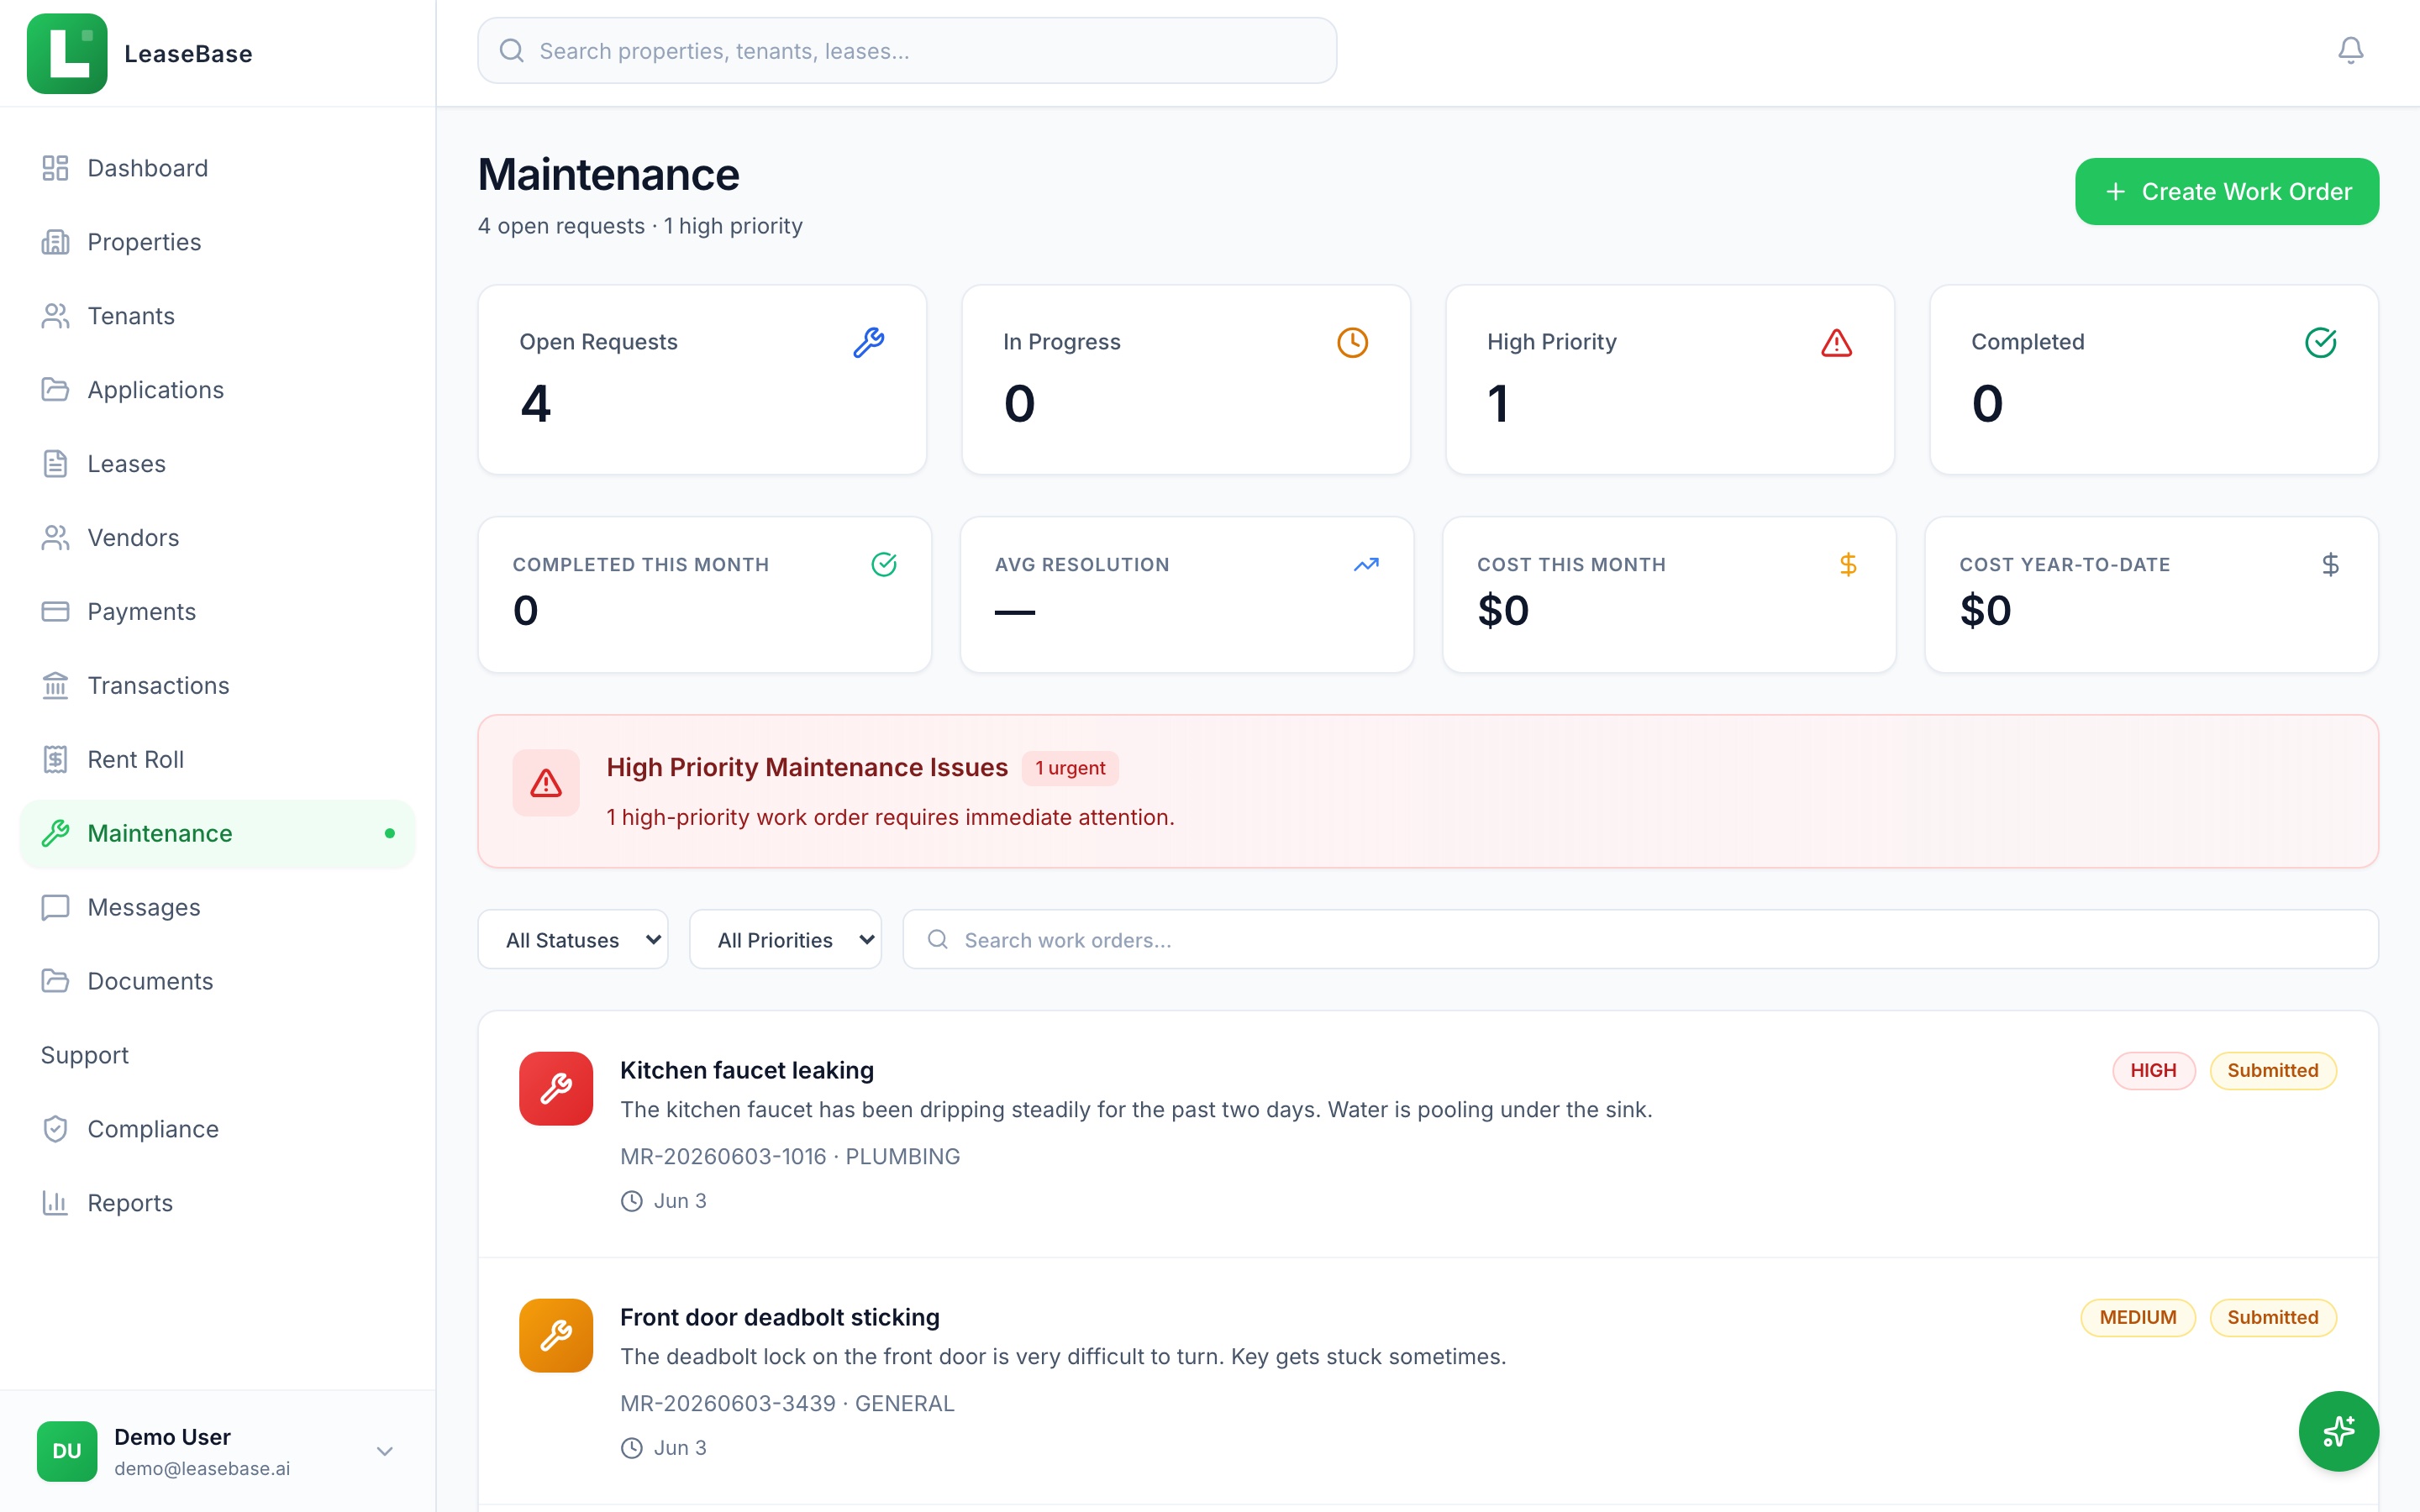This screenshot has width=2420, height=1512.
Task: Click the Leases document icon
Action: click(55, 464)
